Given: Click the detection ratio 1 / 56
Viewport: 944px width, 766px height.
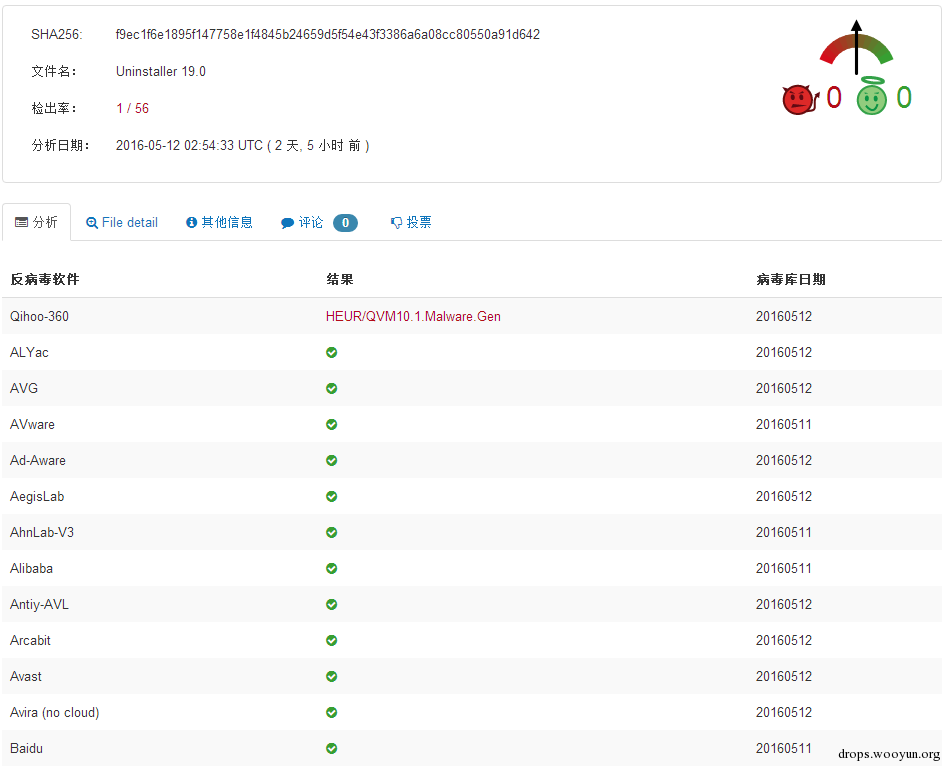Looking at the screenshot, I should (x=132, y=108).
